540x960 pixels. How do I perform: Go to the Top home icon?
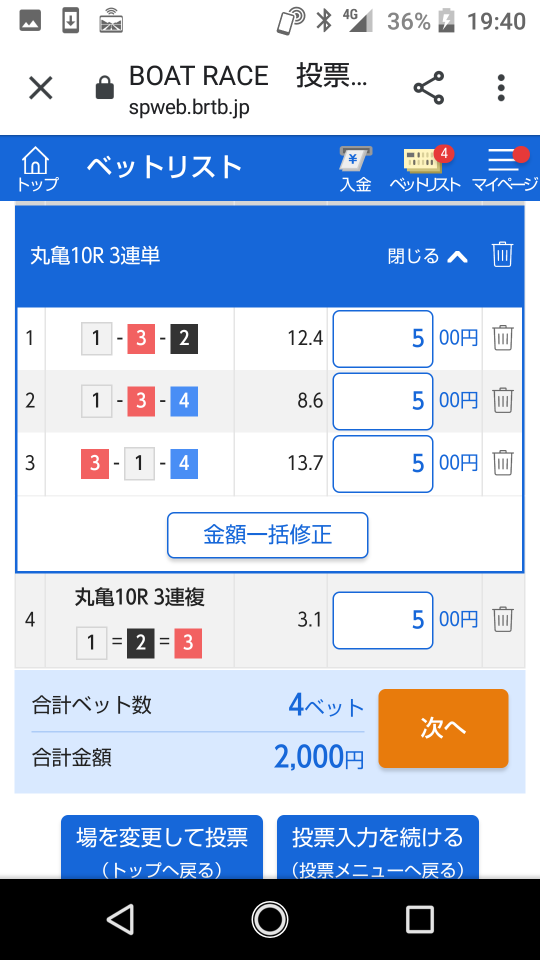pyautogui.click(x=37, y=170)
